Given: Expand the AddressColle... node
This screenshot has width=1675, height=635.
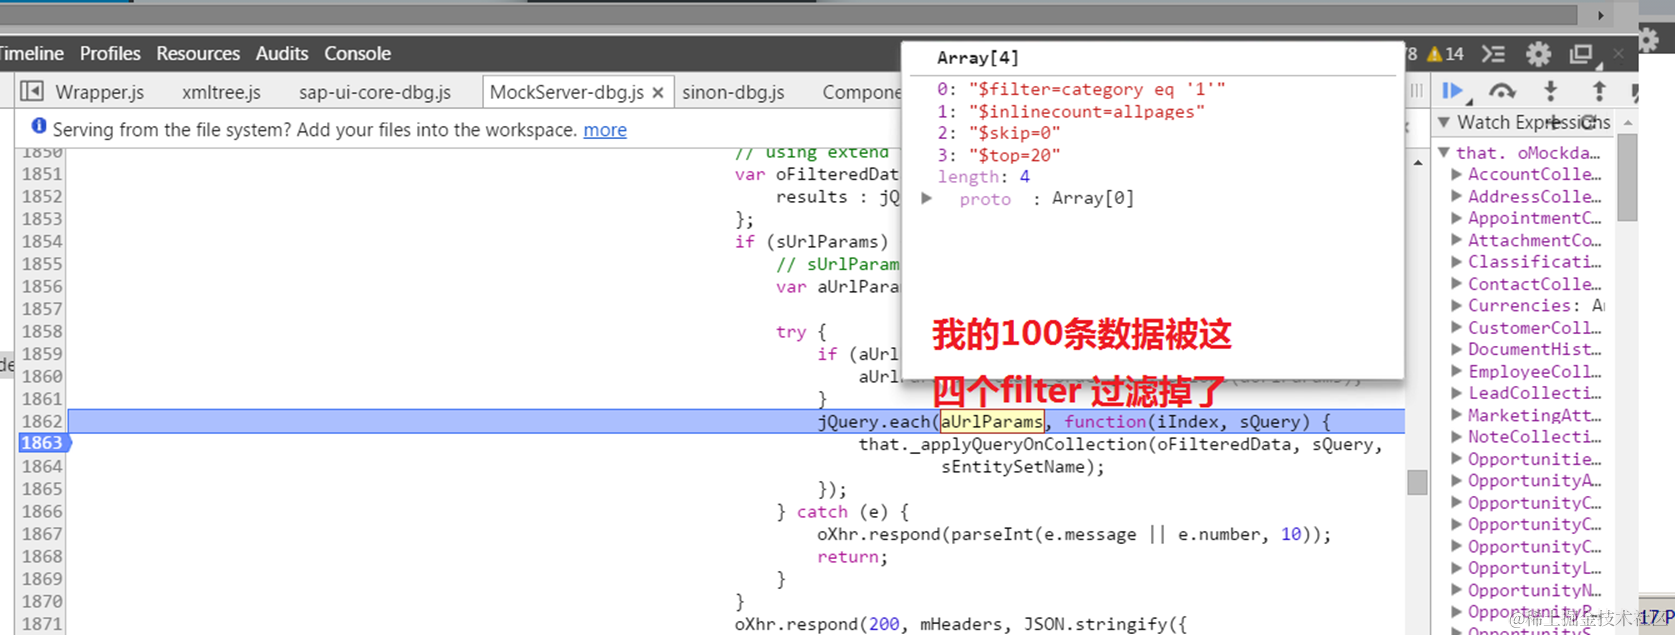Looking at the screenshot, I should [1457, 196].
